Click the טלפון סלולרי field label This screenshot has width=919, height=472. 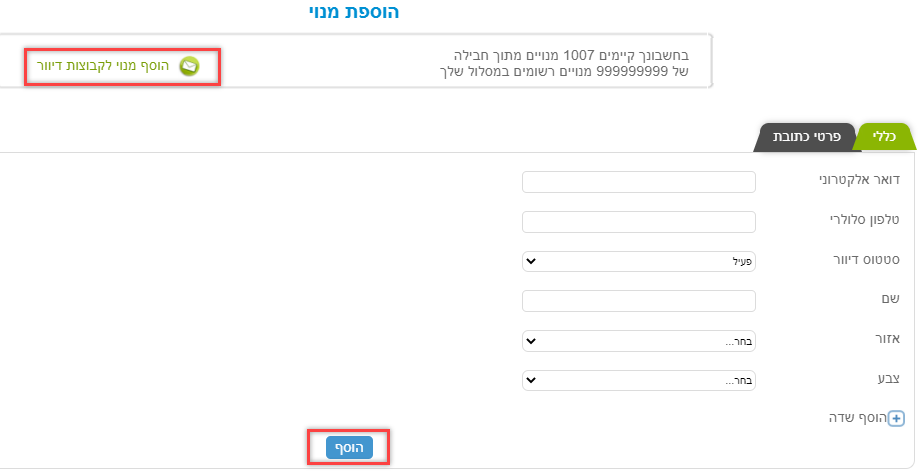864,220
